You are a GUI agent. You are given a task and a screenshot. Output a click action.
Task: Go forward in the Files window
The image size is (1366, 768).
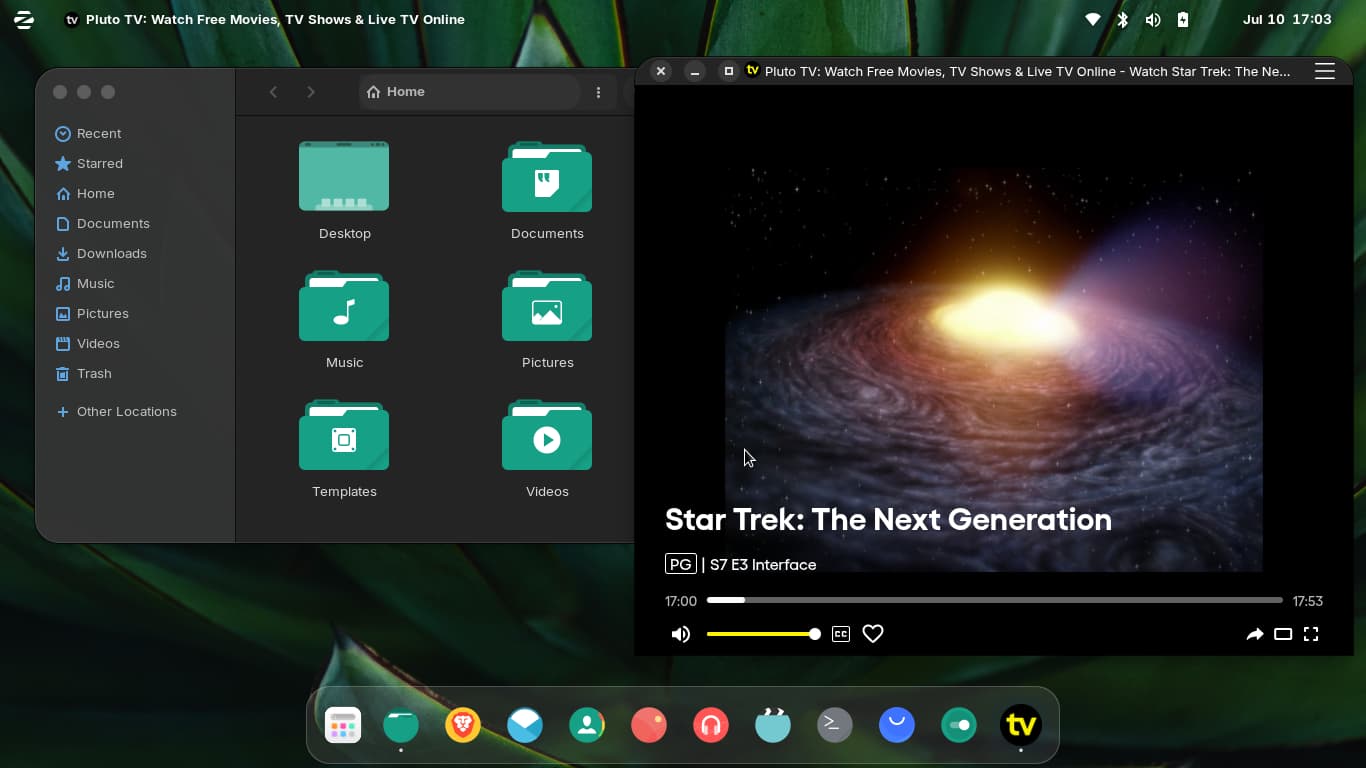tap(311, 92)
